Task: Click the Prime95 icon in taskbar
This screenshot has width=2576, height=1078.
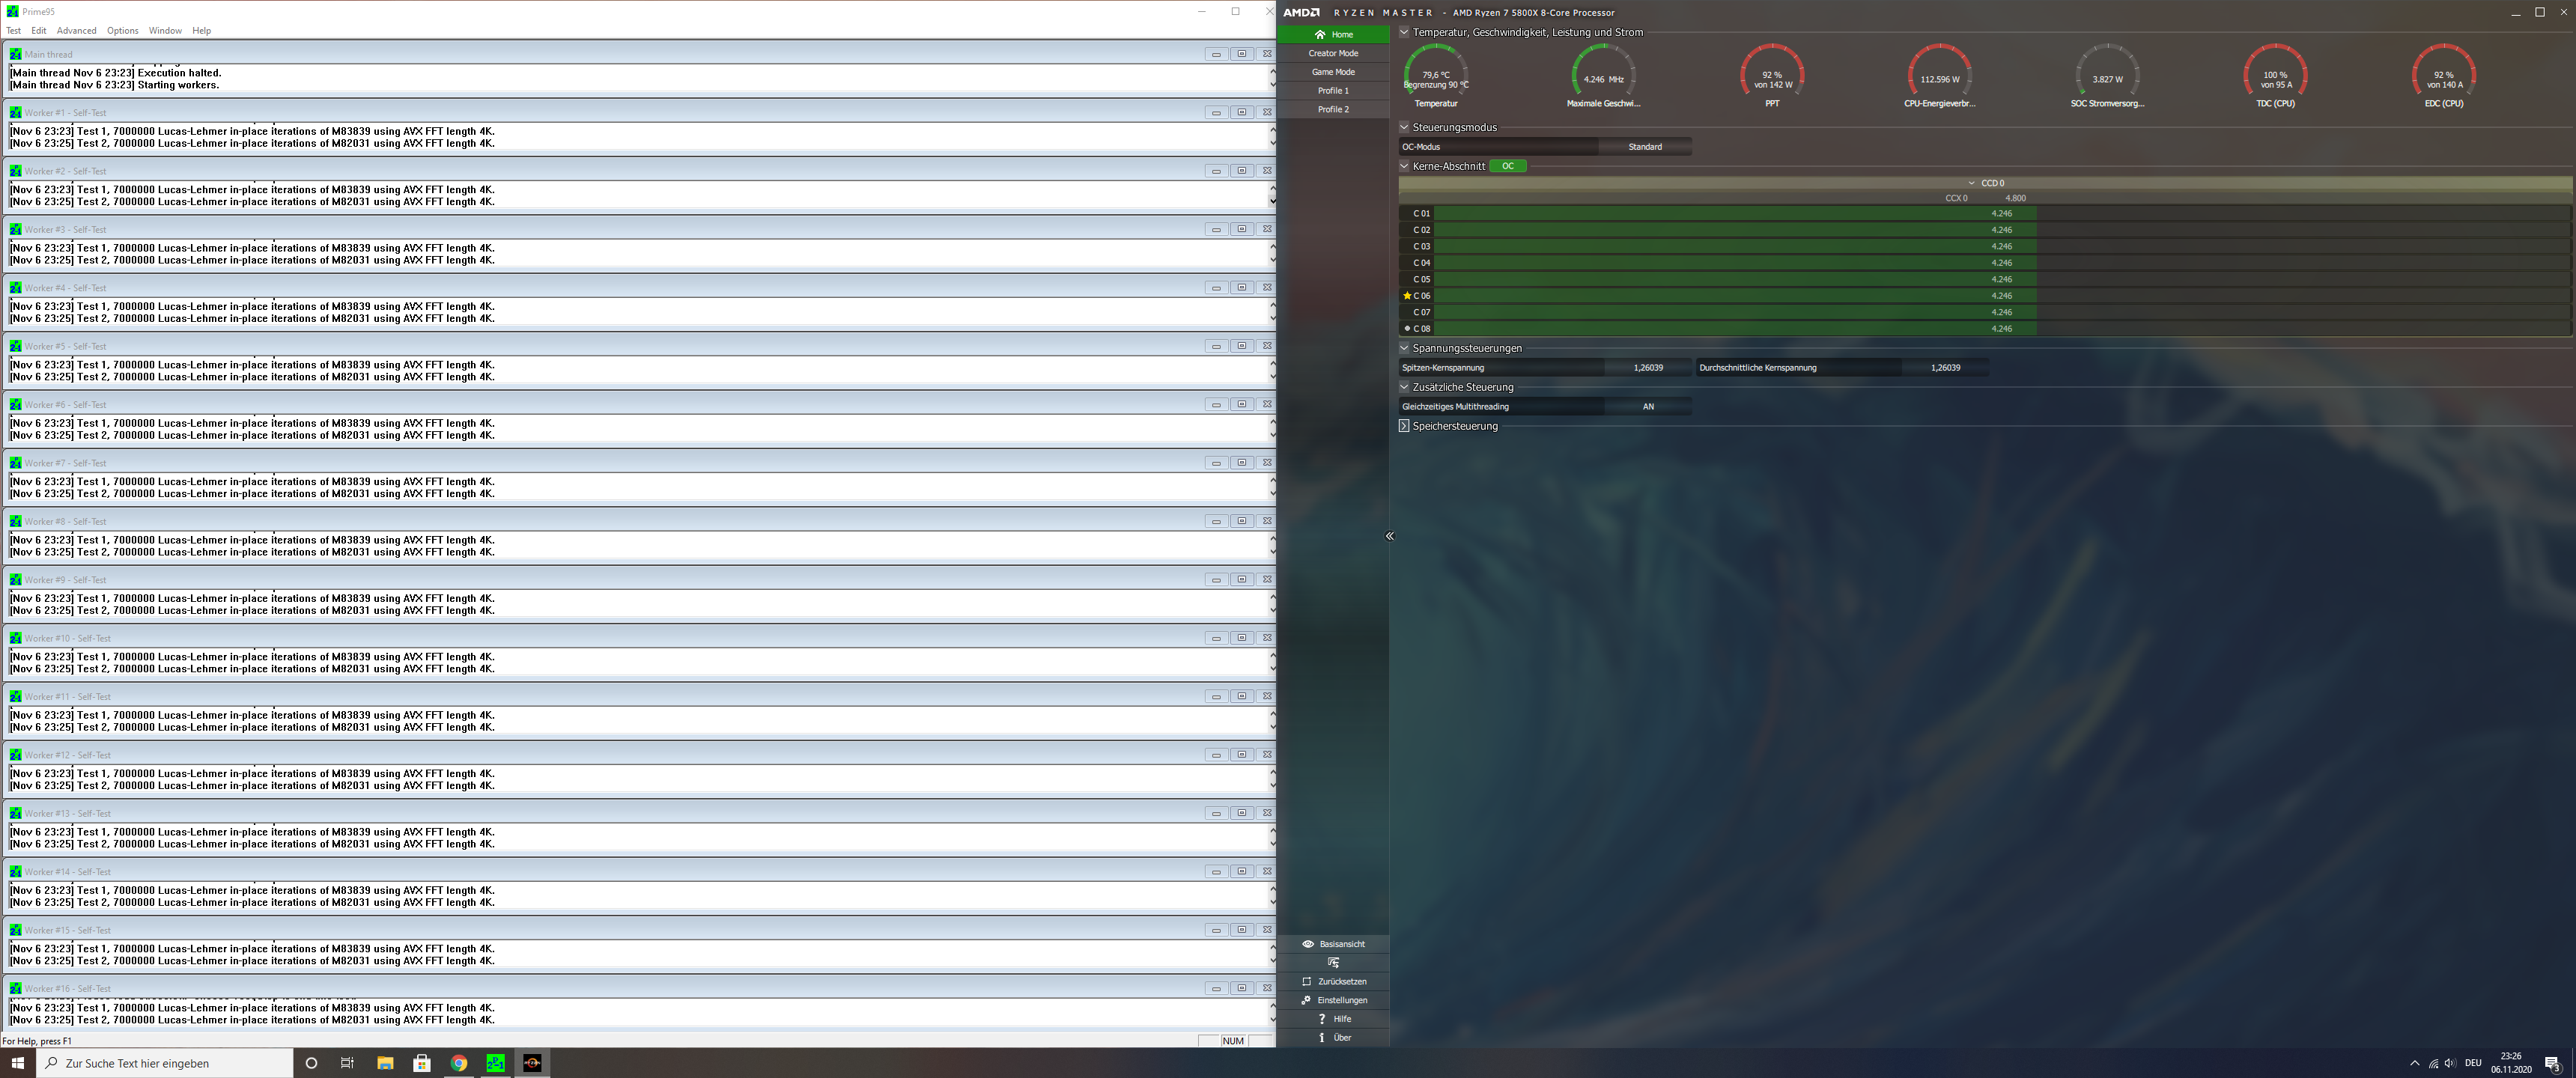Action: [496, 1063]
